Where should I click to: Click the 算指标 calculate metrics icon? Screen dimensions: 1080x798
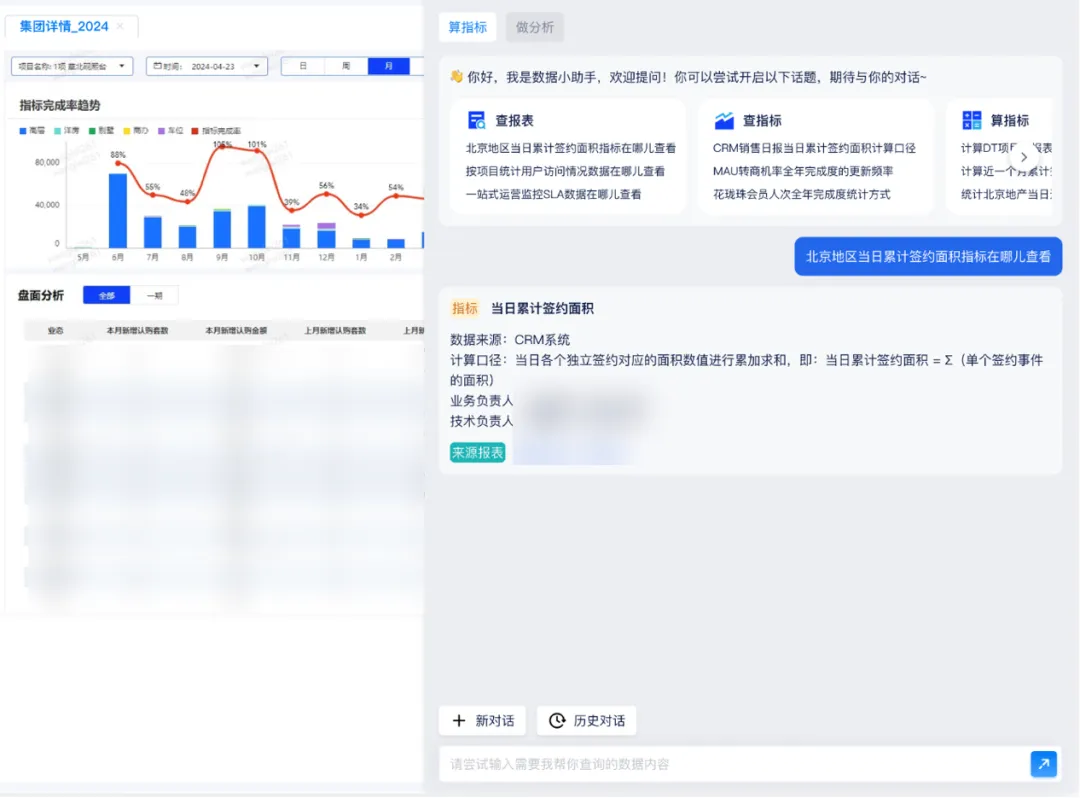971,119
